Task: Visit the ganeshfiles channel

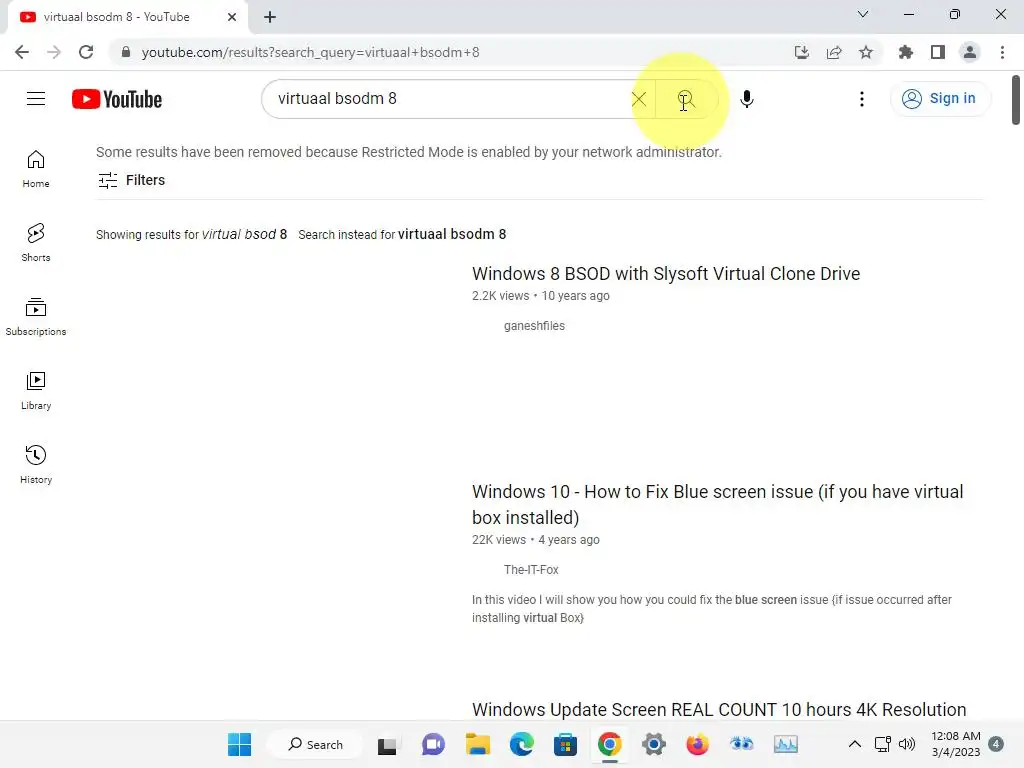Action: [x=534, y=326]
